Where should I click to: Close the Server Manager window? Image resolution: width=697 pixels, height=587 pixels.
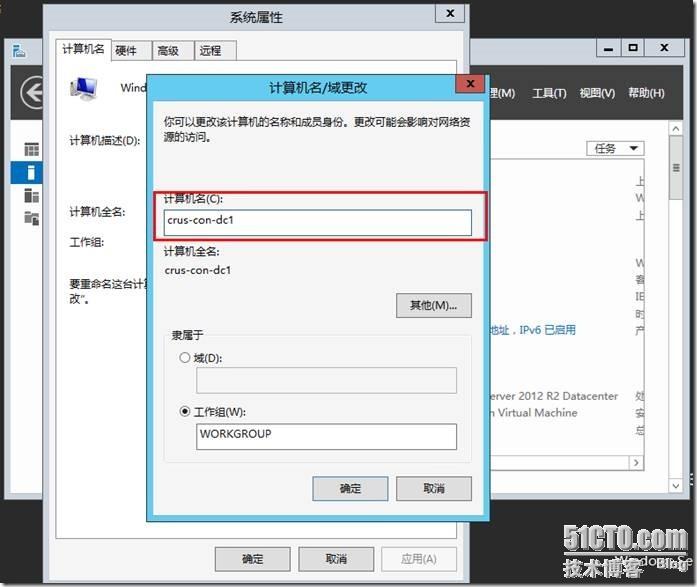point(665,48)
